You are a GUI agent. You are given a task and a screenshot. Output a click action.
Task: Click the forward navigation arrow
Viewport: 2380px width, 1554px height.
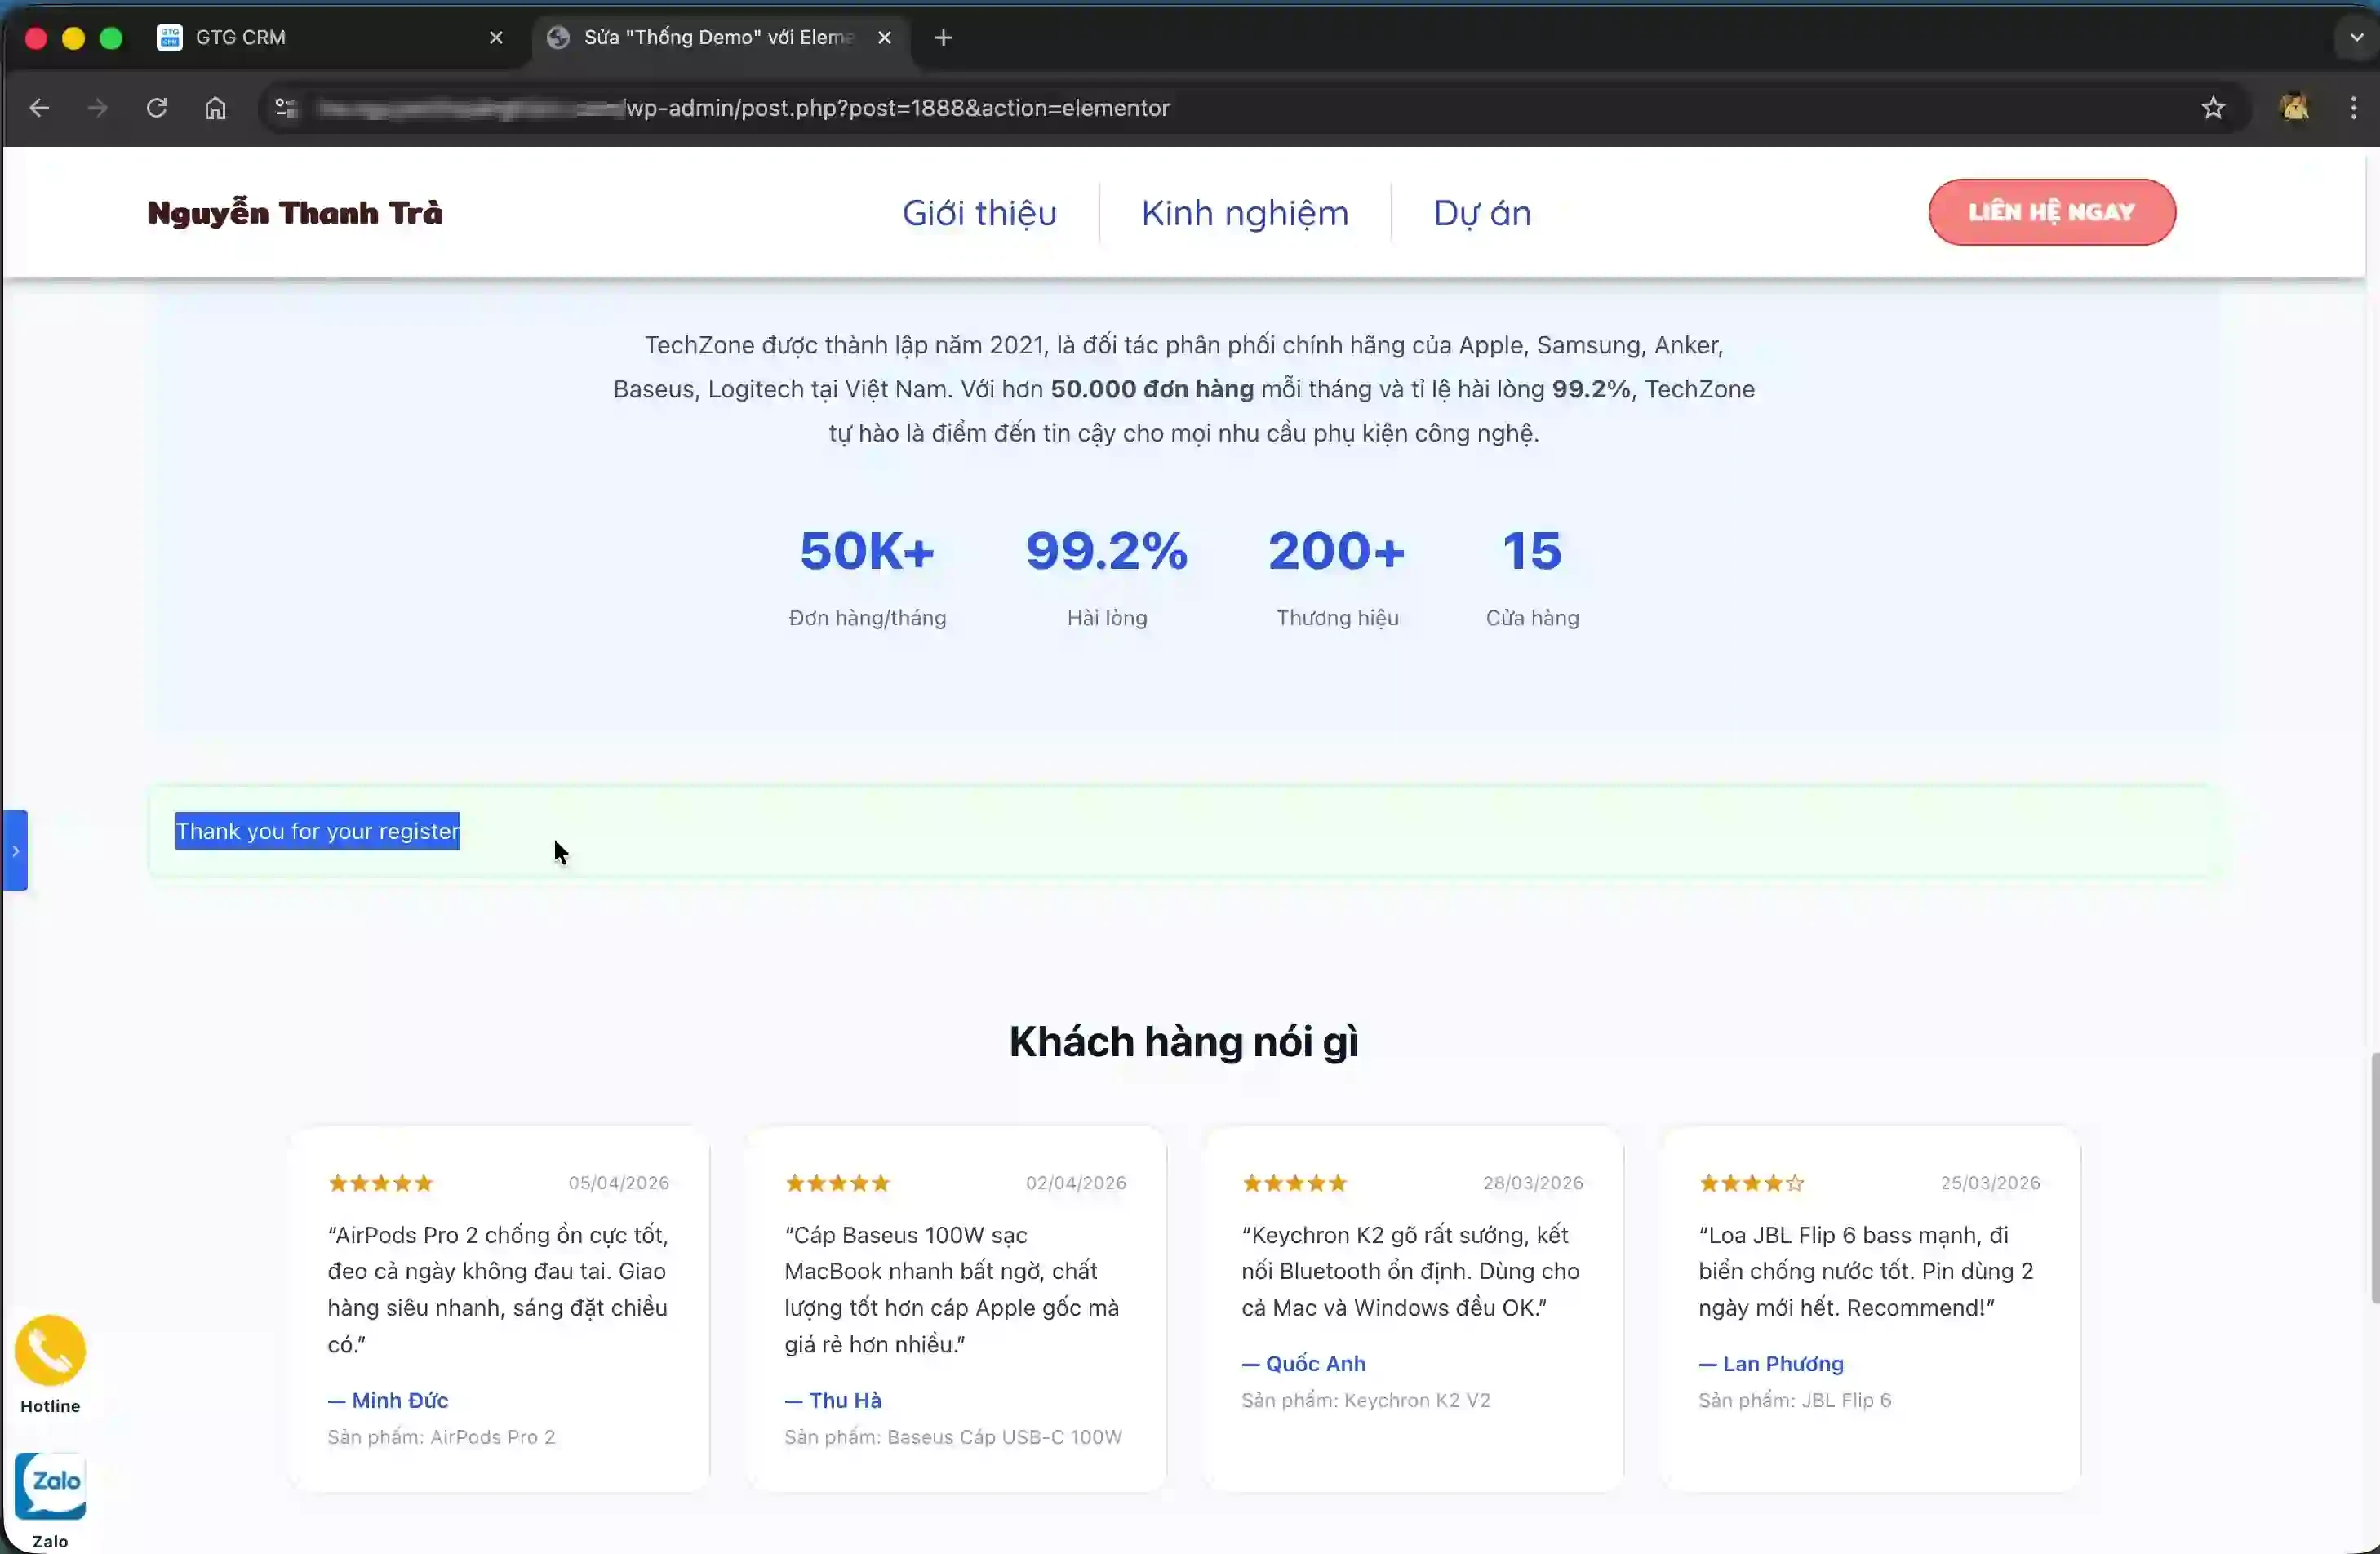click(97, 108)
